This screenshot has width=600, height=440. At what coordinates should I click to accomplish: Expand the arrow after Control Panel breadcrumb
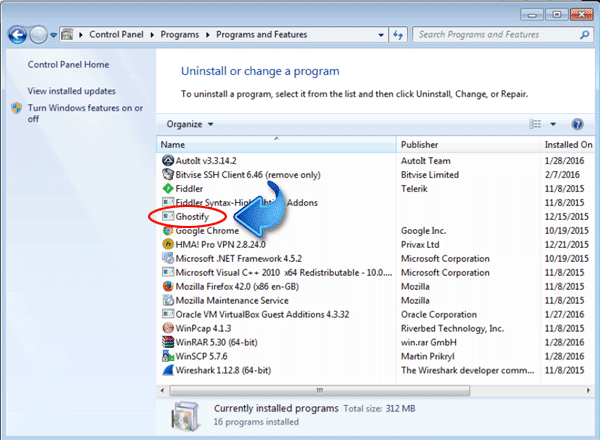pyautogui.click(x=152, y=35)
